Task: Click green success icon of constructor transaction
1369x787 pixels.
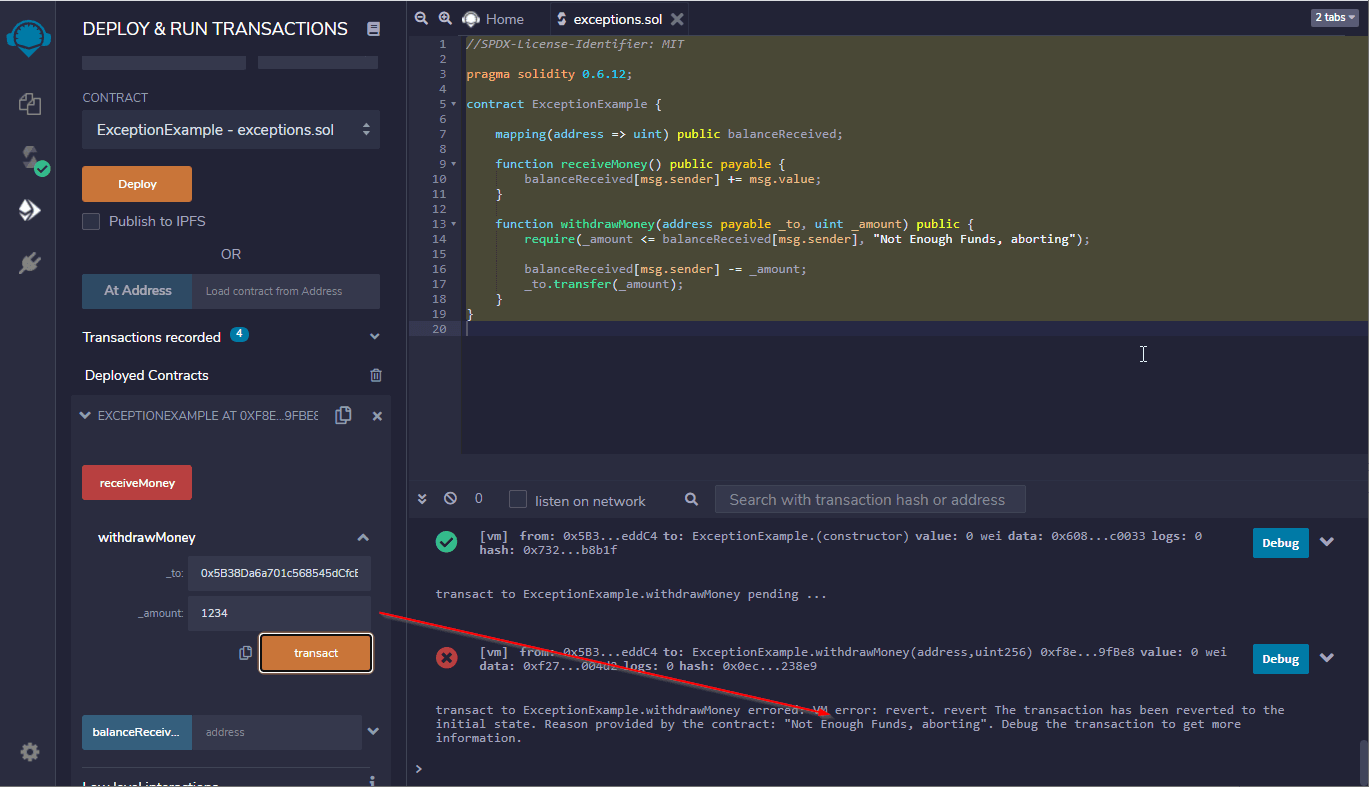Action: coord(446,542)
